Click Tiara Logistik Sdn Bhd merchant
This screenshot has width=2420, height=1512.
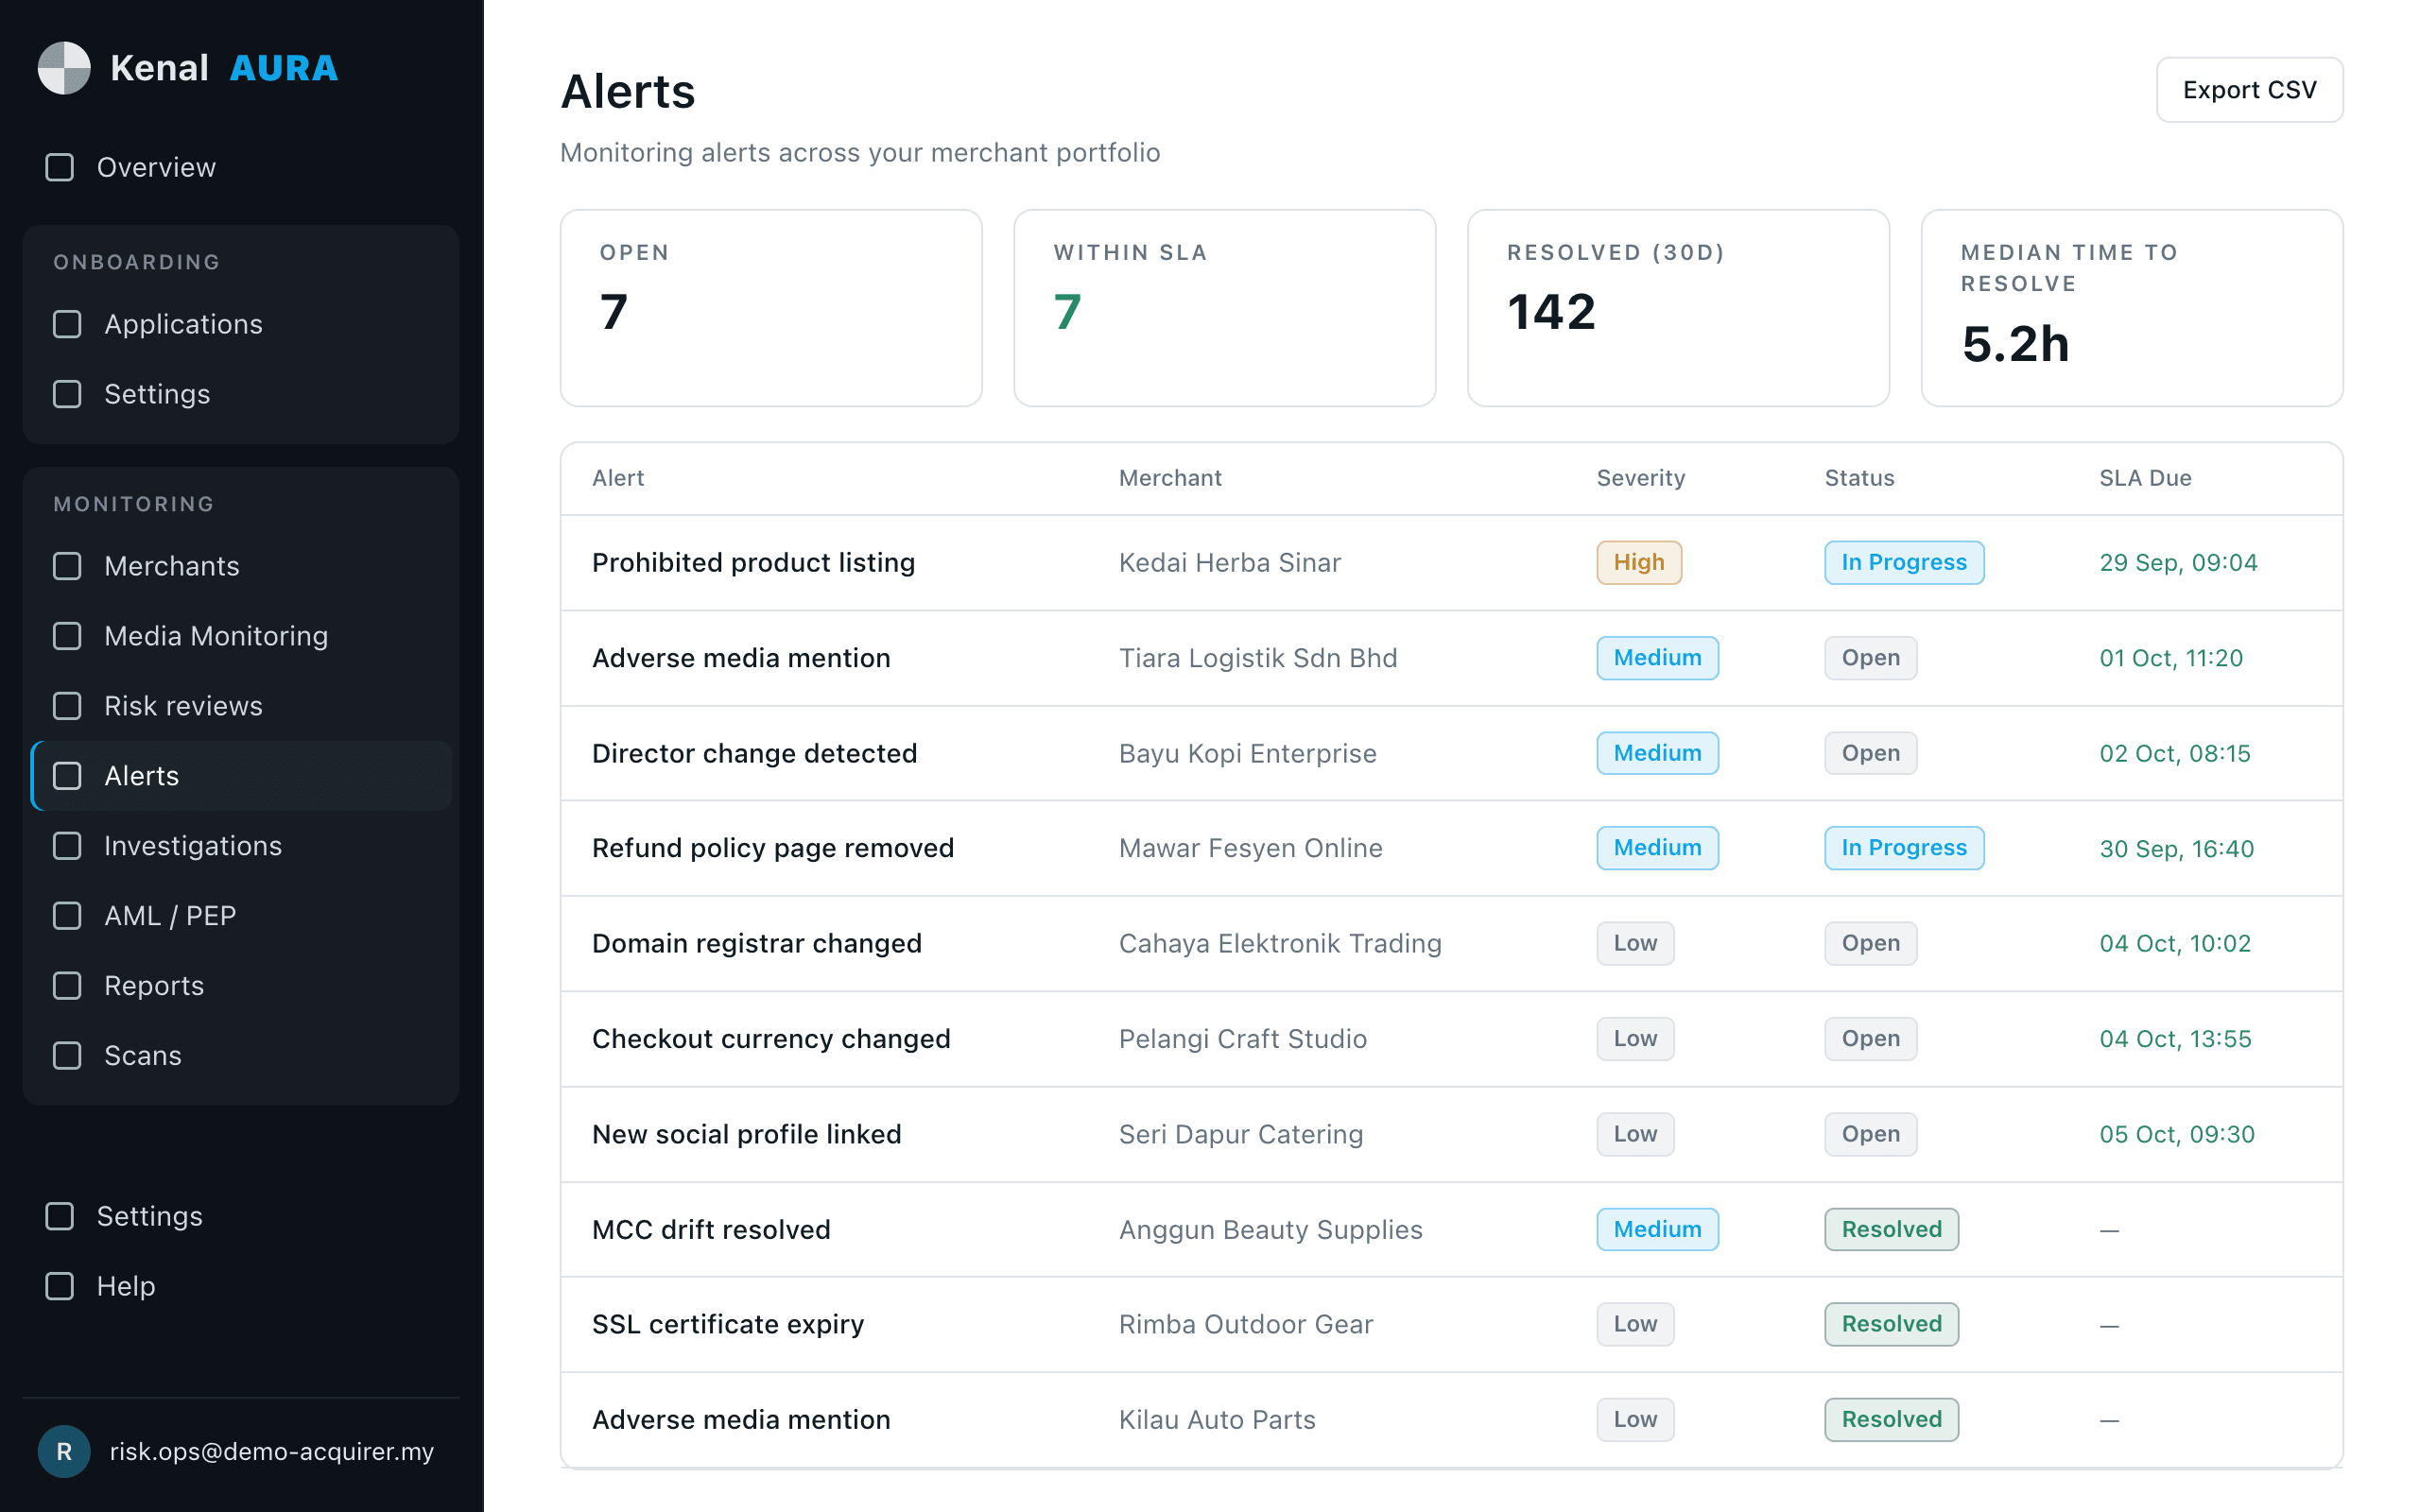click(x=1257, y=658)
